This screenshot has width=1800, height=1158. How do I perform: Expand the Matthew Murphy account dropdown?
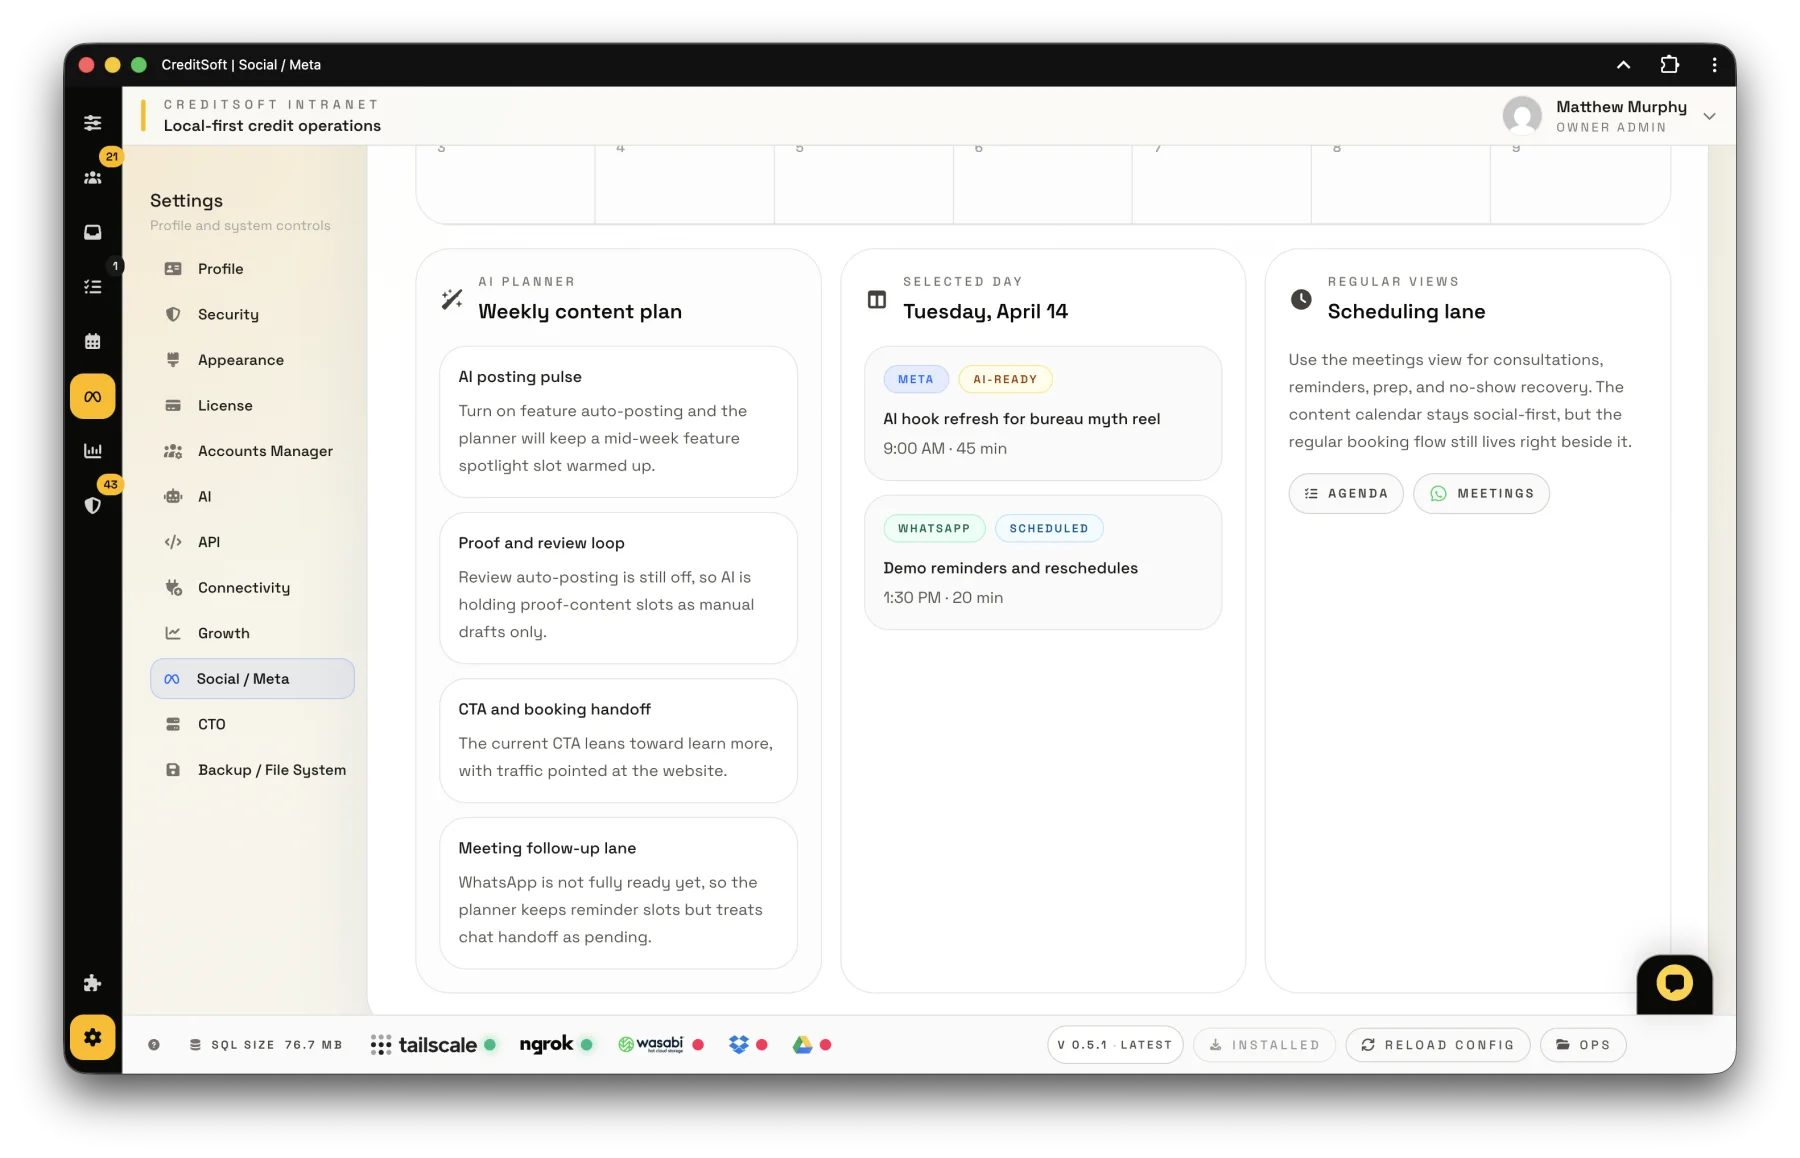1709,116
